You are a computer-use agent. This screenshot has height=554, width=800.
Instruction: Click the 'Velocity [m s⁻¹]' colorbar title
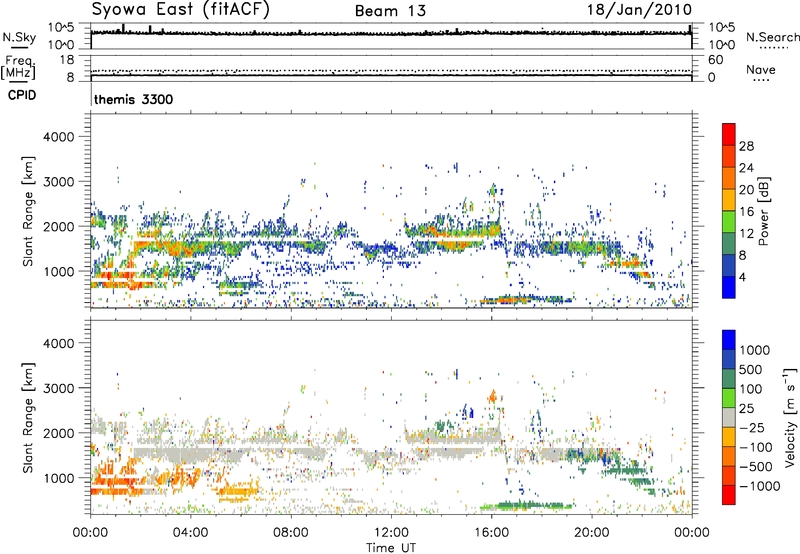790,417
